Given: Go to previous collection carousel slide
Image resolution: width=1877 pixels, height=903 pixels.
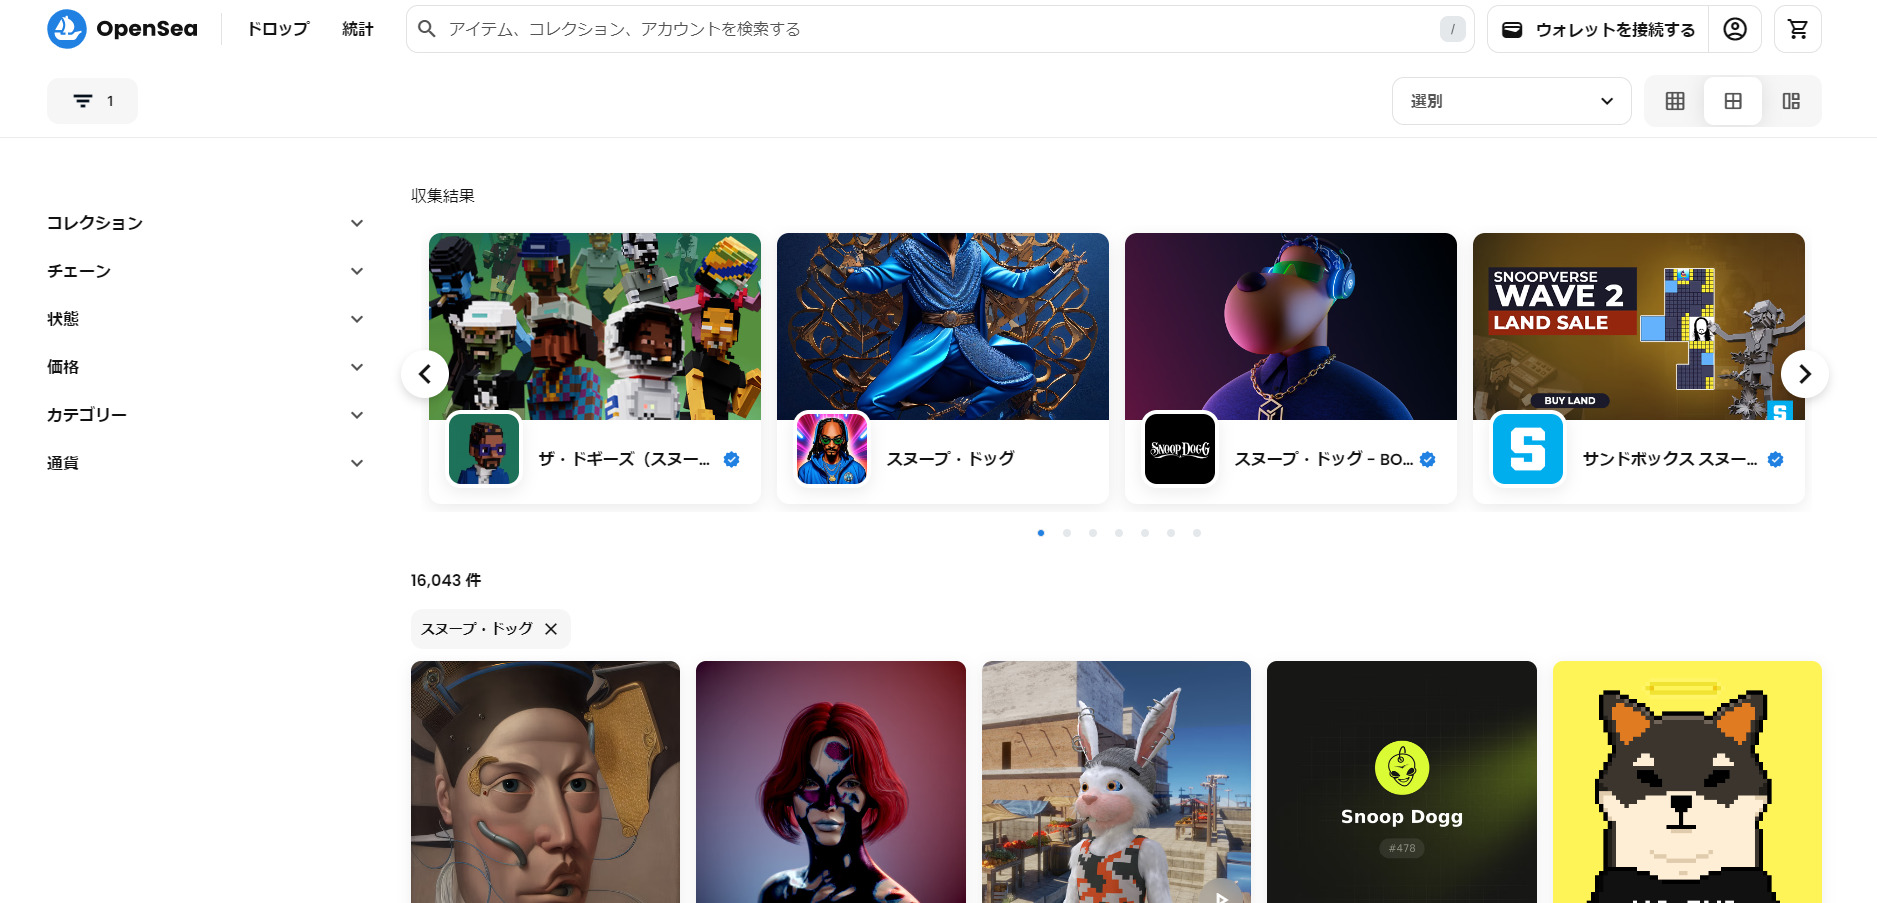Looking at the screenshot, I should pos(425,374).
